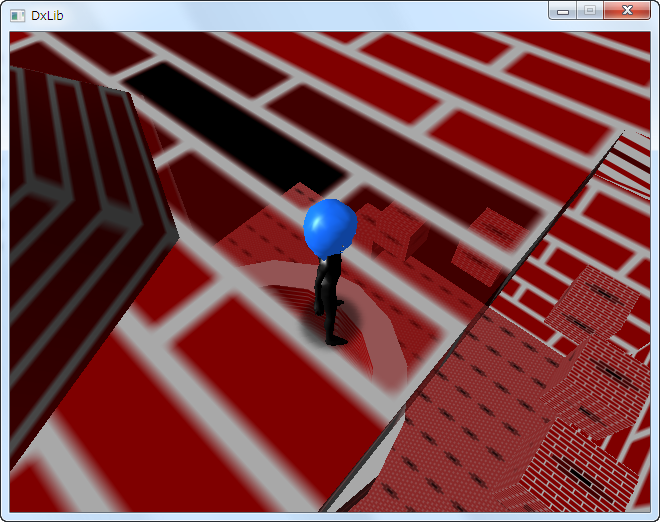Click the greyed-out maximize button
660x522 pixels.
point(589,11)
